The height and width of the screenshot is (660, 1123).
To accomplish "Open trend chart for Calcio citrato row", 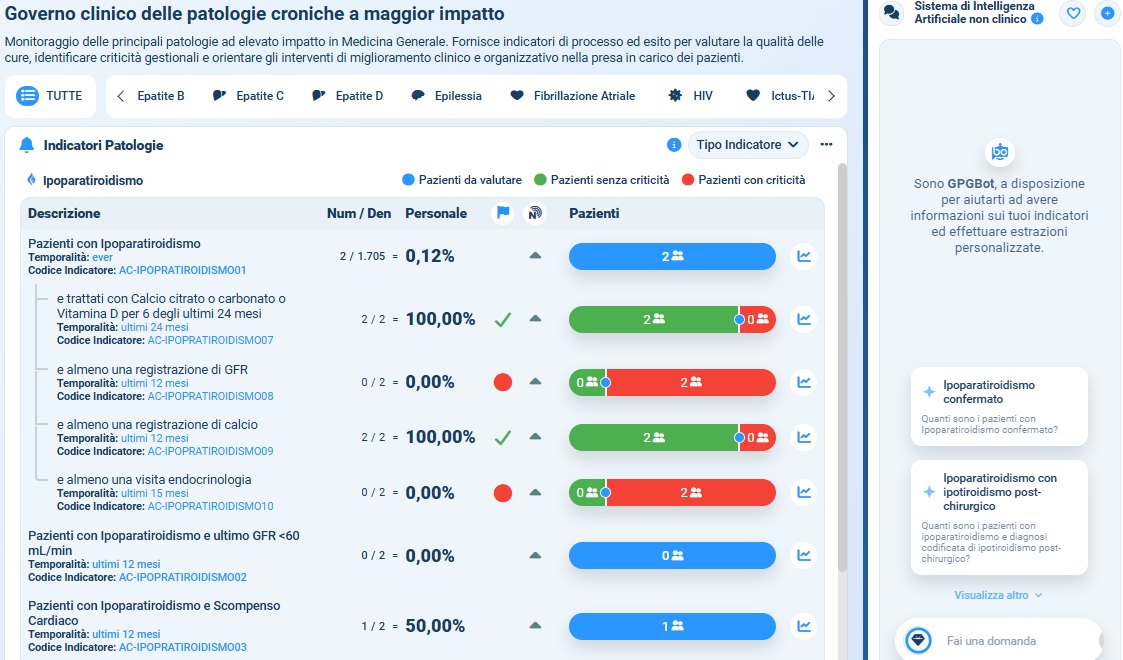I will coord(804,319).
